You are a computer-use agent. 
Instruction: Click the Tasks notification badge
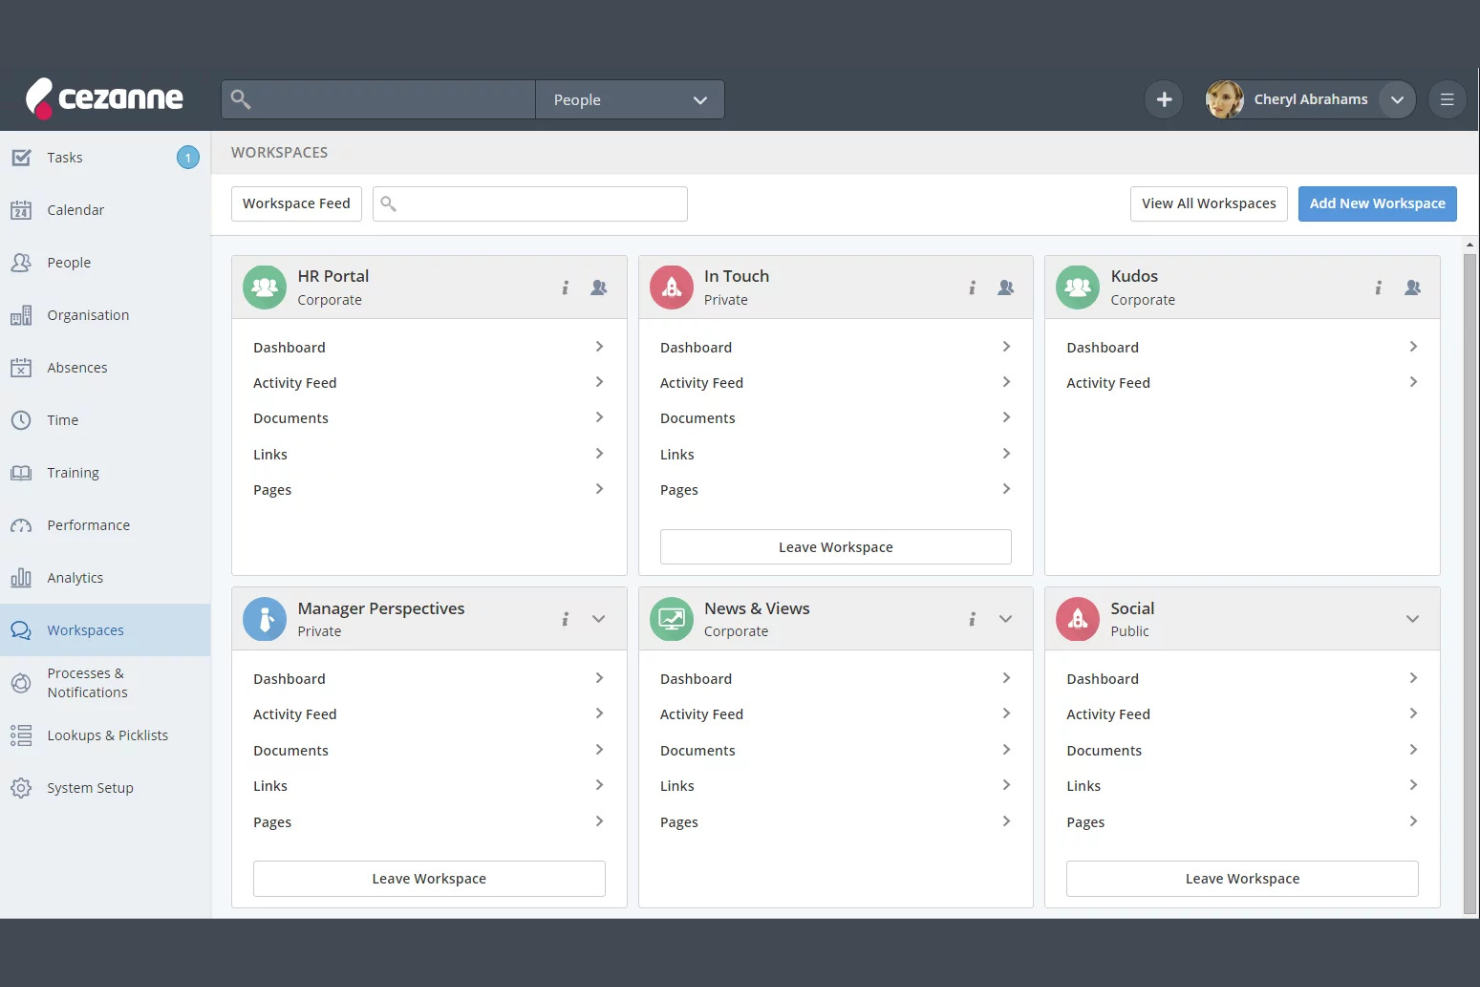click(x=188, y=157)
